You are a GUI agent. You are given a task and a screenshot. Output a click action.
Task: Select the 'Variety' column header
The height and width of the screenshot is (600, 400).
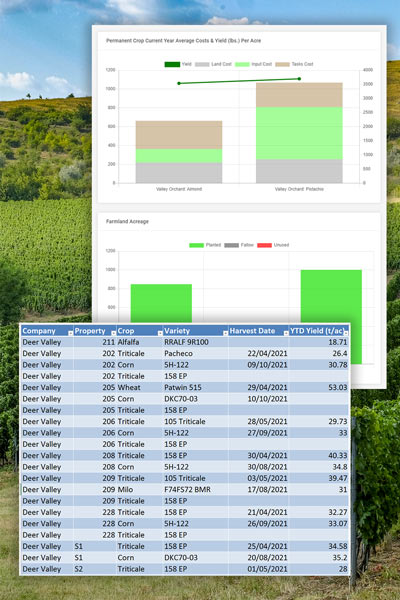[x=196, y=331]
